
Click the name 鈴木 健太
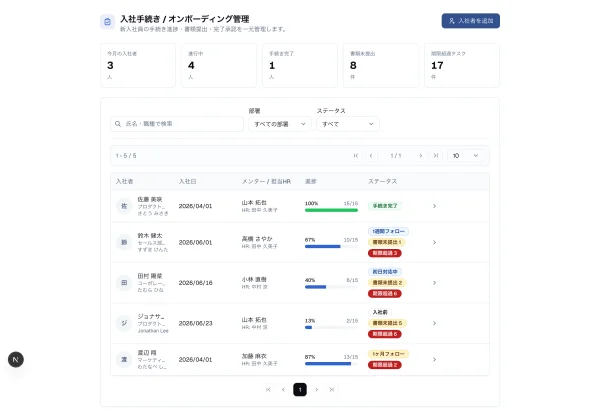[150, 236]
